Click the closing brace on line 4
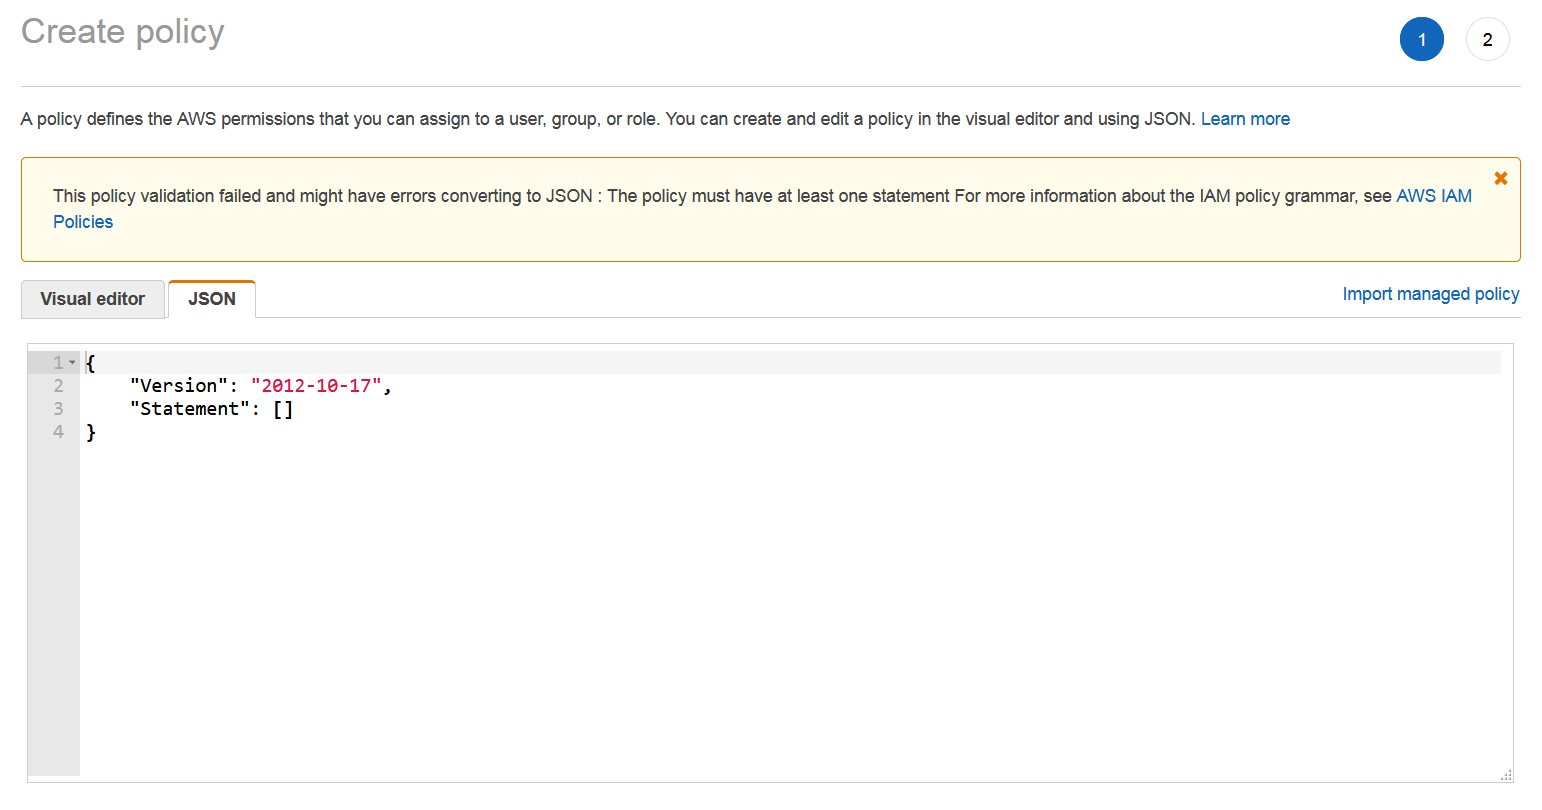 click(91, 431)
